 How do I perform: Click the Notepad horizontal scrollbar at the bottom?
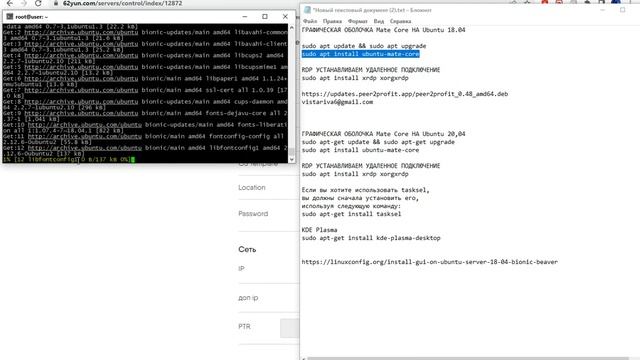click(467, 358)
